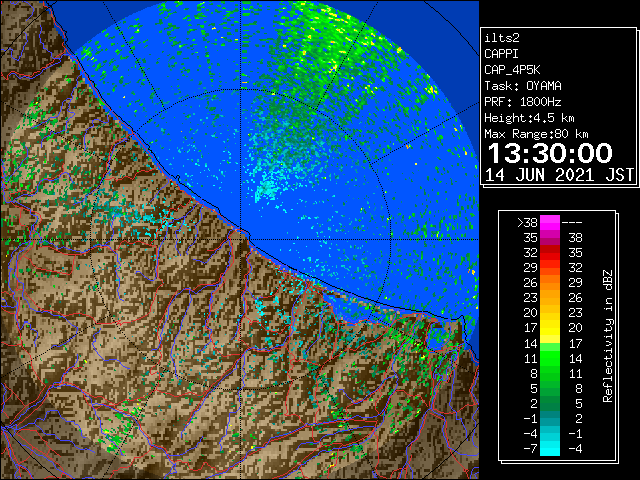
Task: Click the CAP_4P5K text
Action: tap(512, 70)
